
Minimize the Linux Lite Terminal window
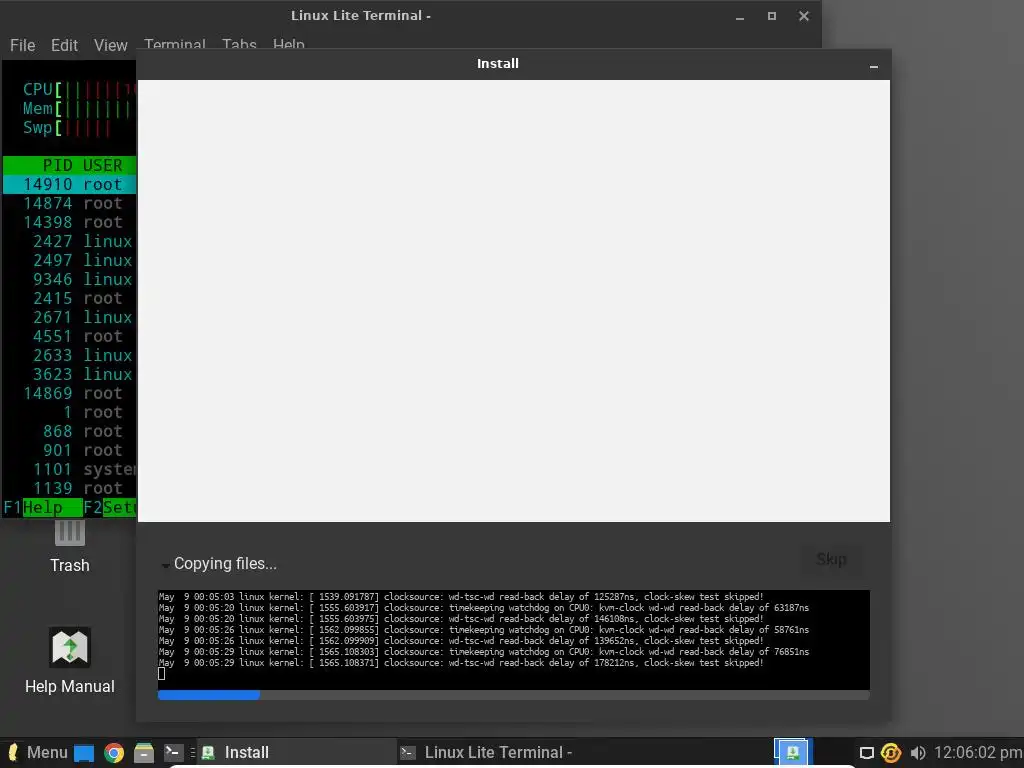(740, 17)
